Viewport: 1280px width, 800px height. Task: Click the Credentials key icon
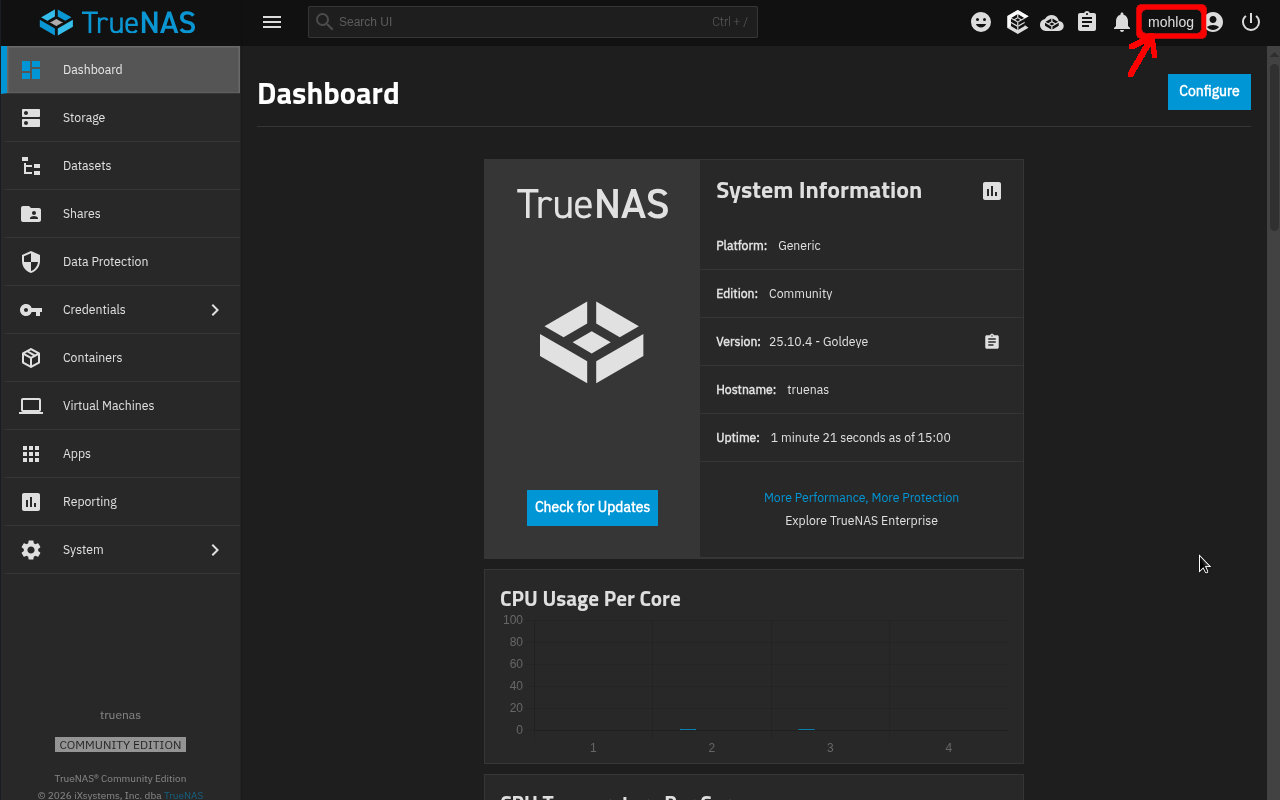click(x=31, y=310)
